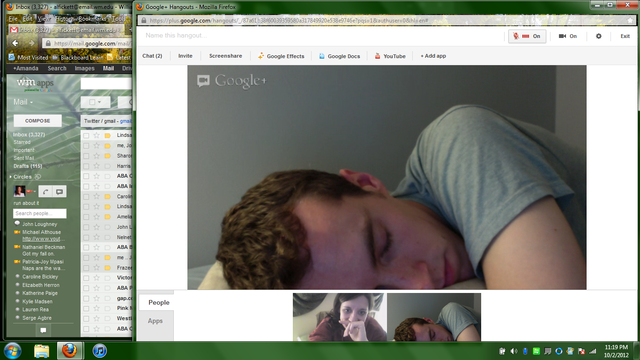Image resolution: width=640 pixels, height=360 pixels.
Task: Check the checkbox for the Victor email
Action: (86, 278)
